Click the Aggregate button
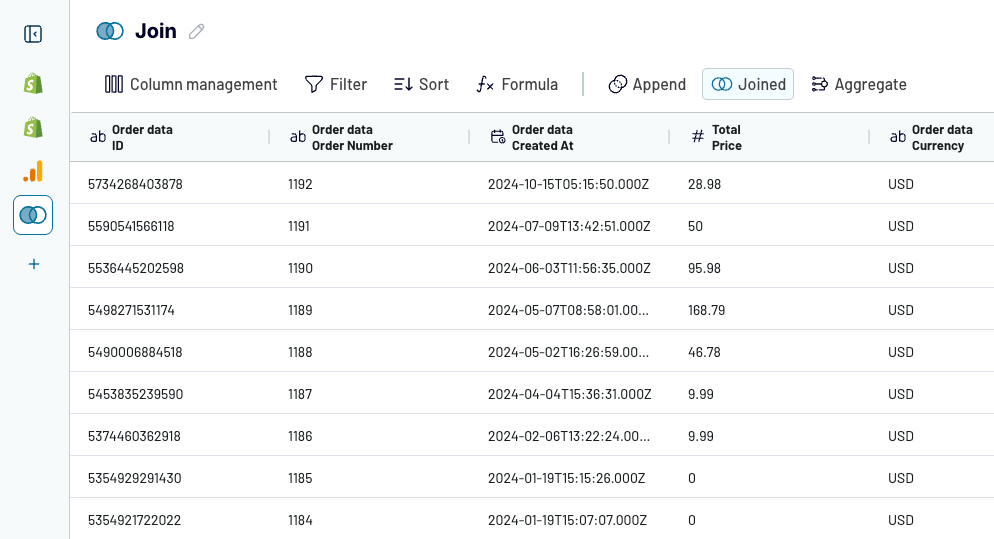 click(859, 84)
